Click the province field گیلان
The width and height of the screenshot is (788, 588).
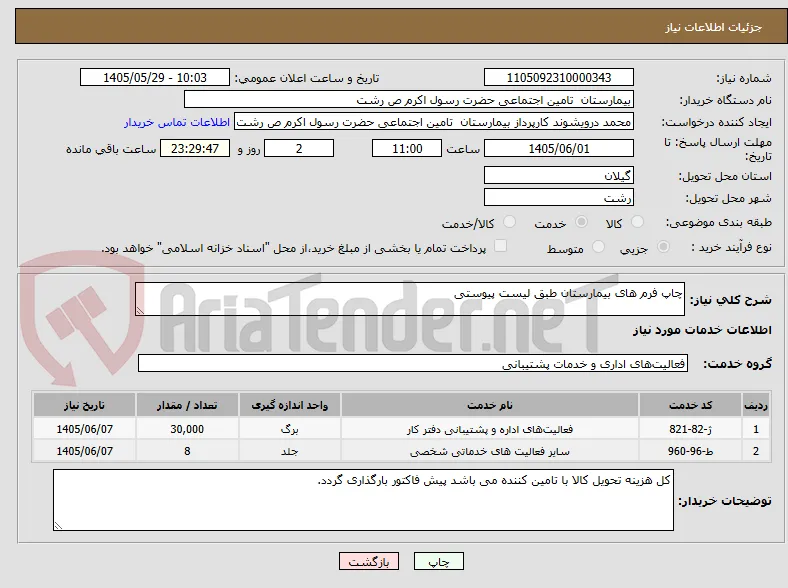pos(559,175)
